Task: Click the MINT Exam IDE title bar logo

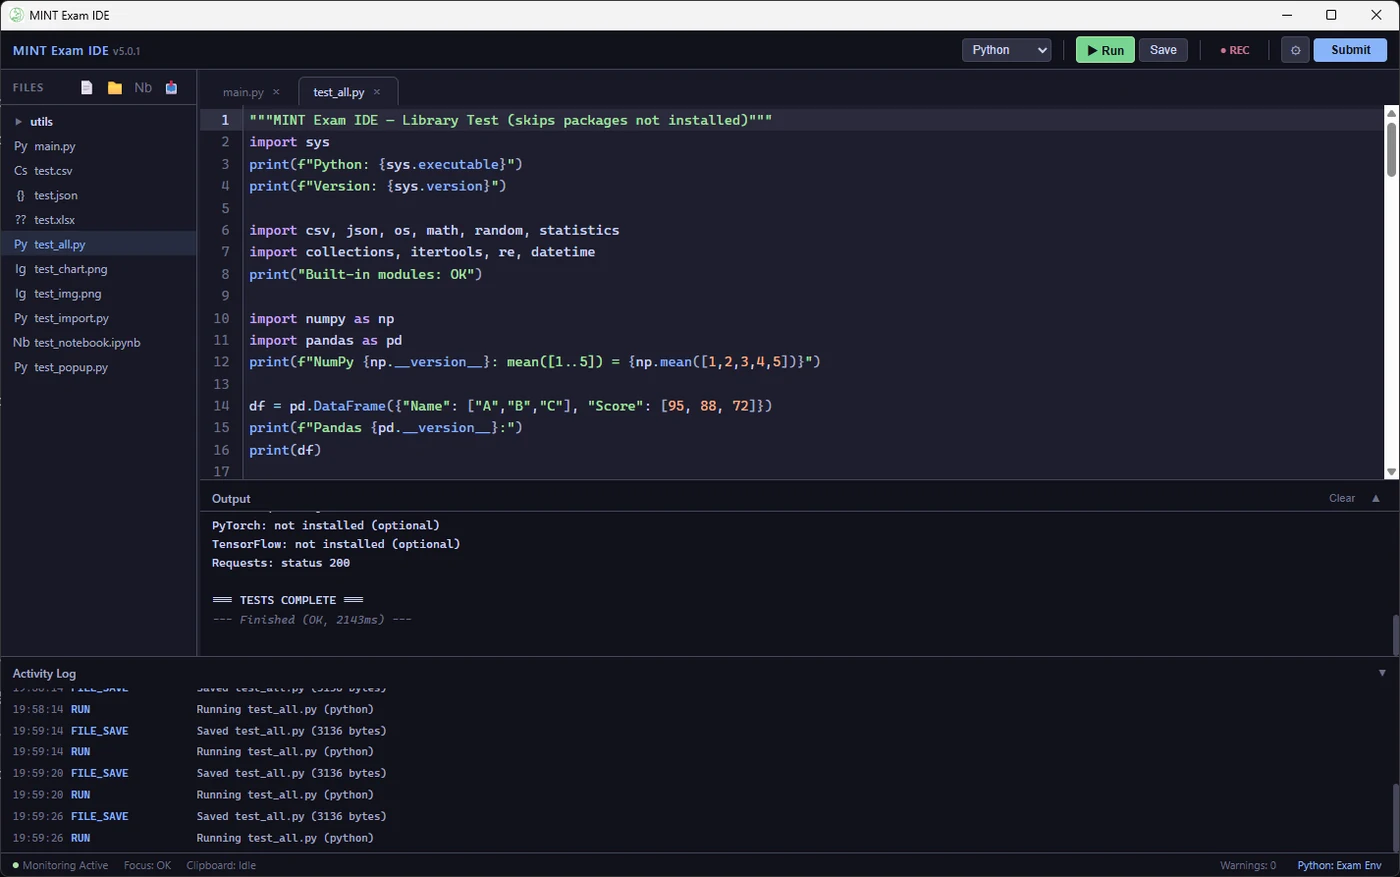Action: 17,15
